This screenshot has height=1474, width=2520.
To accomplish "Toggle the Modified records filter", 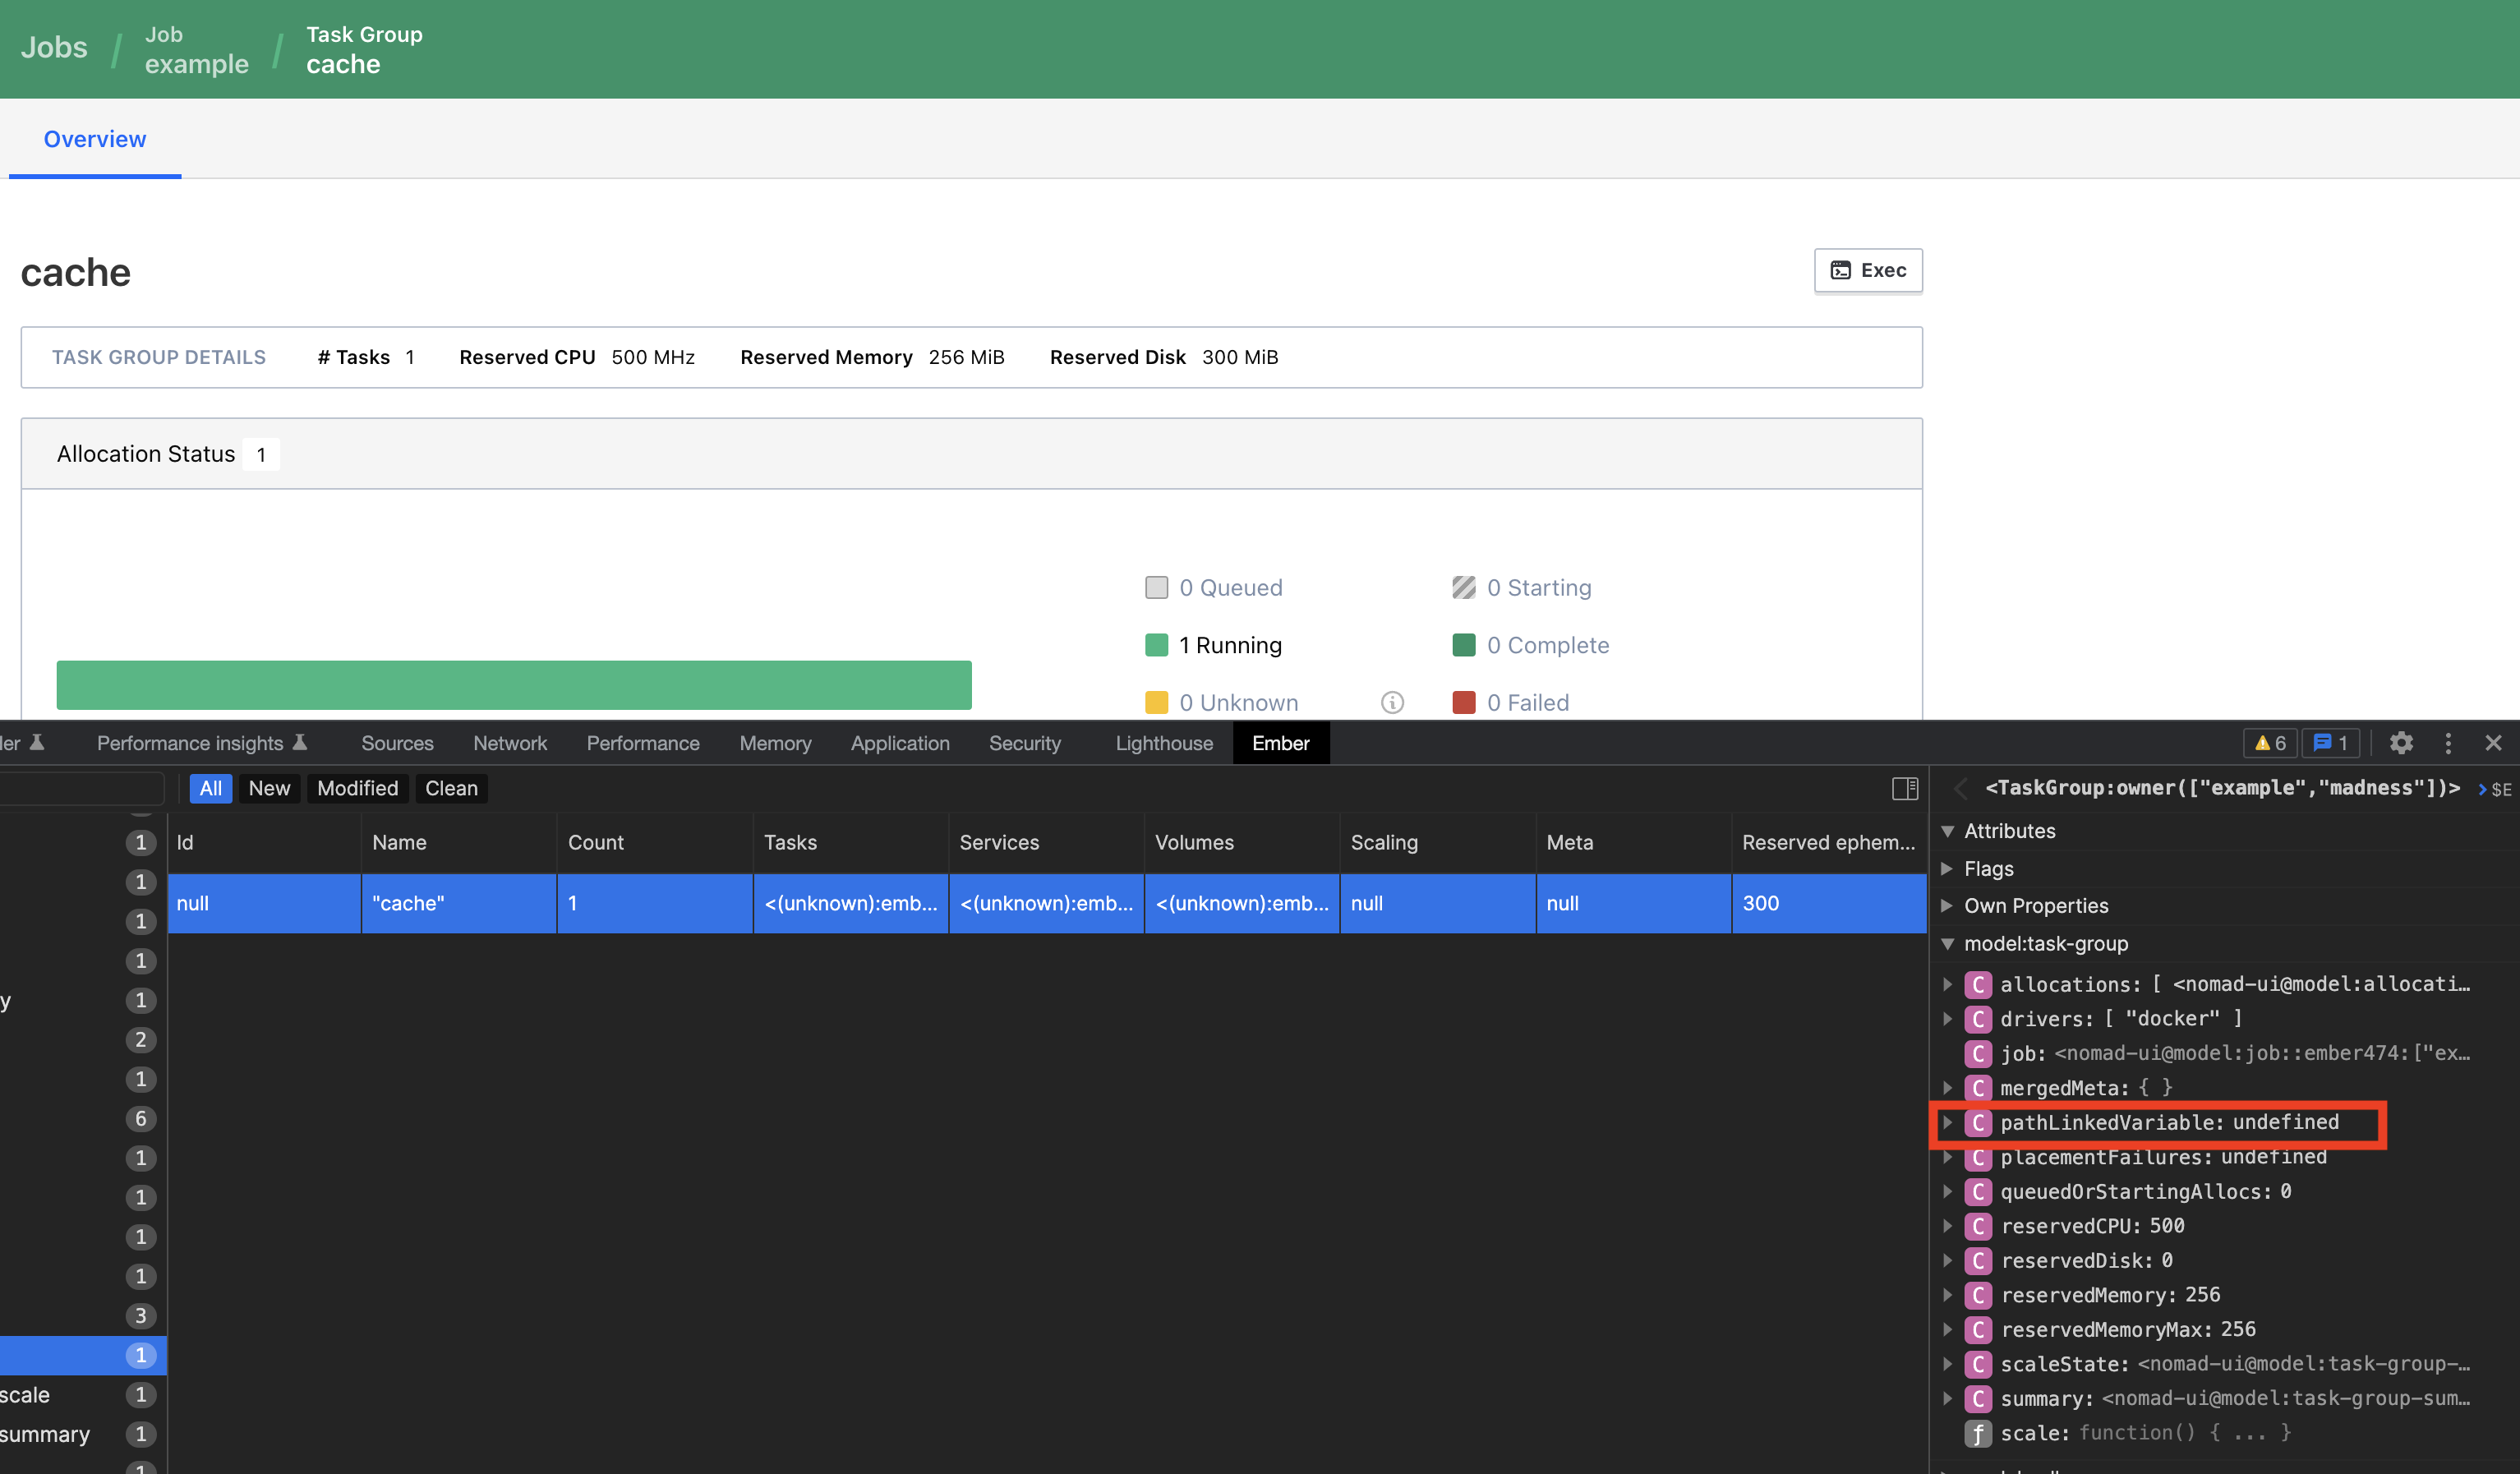I will click(357, 788).
